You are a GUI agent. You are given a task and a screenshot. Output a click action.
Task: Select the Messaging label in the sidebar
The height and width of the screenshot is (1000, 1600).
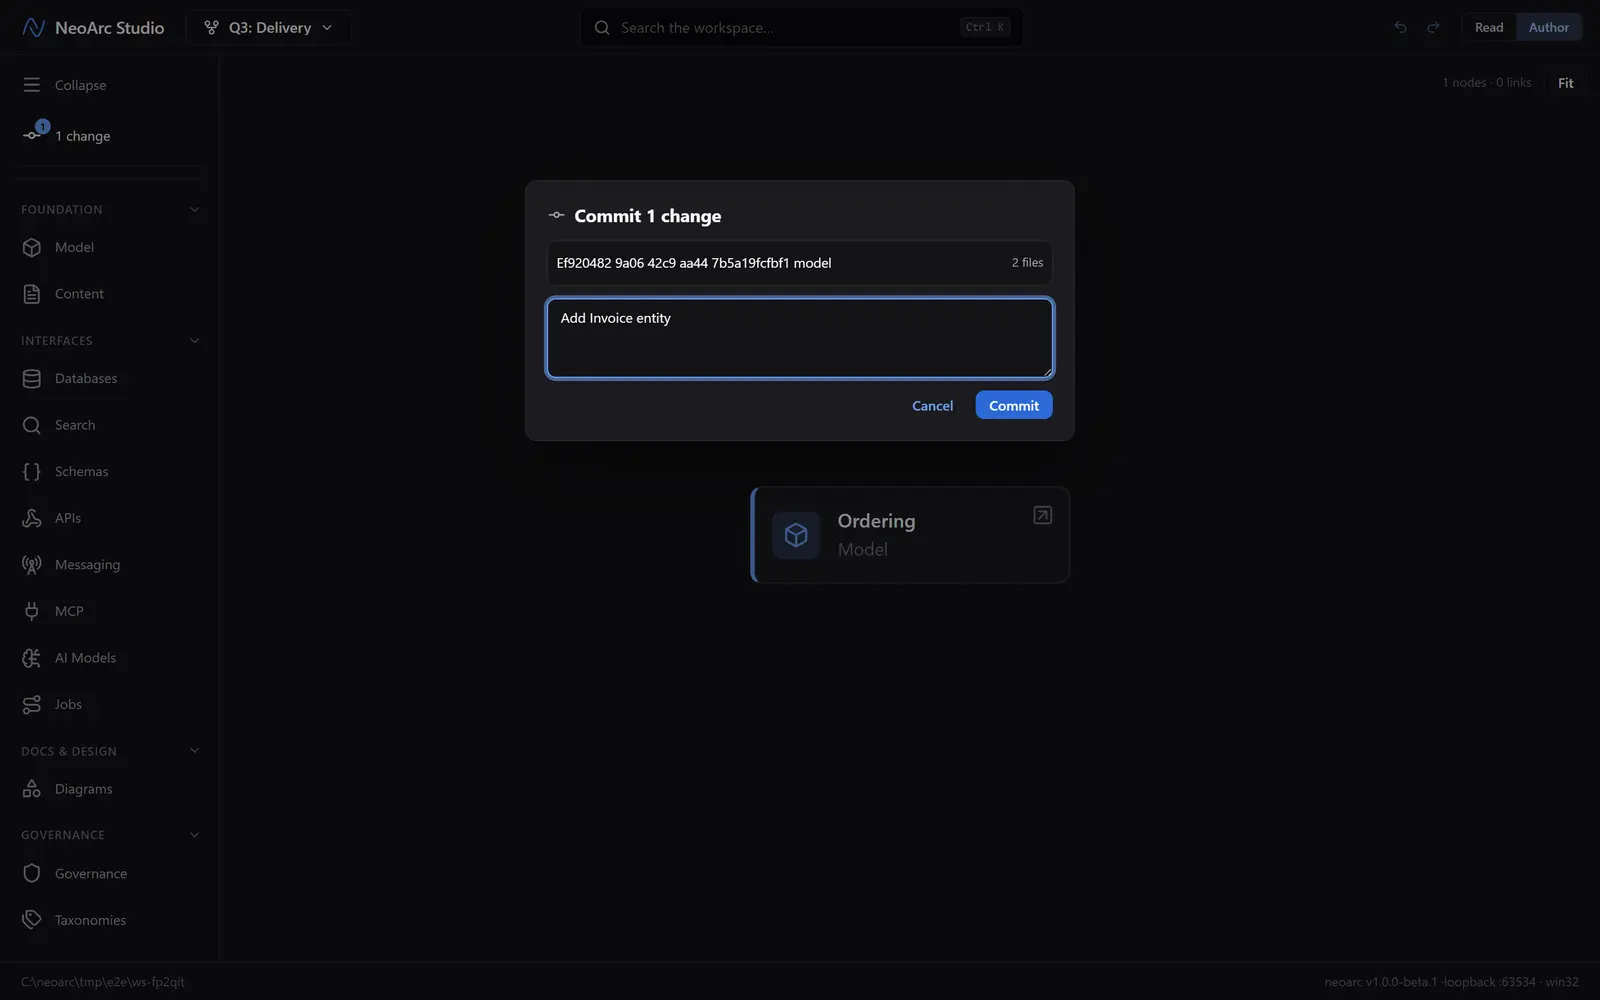[87, 565]
